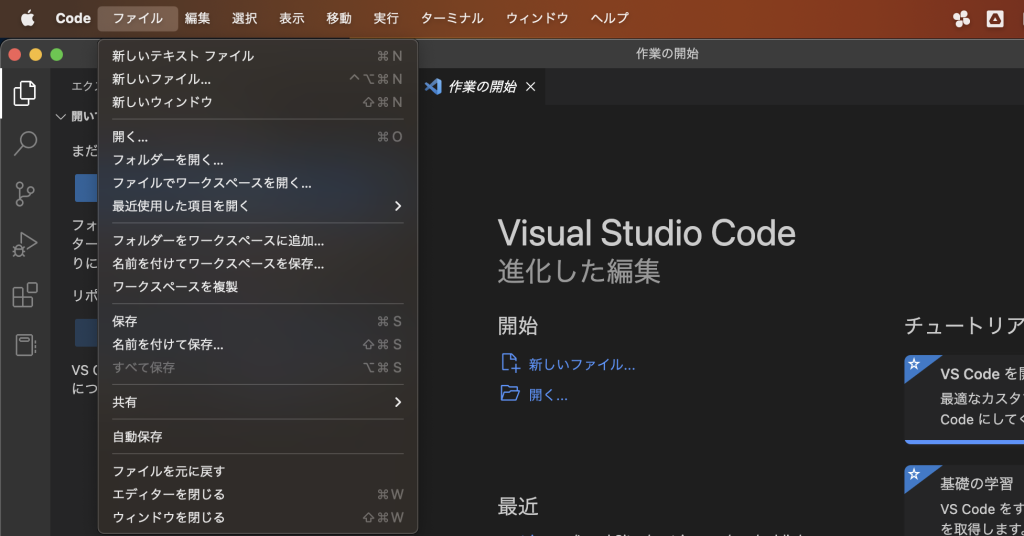
Task: Click the upper blue button in sidebar
Action: [x=86, y=188]
